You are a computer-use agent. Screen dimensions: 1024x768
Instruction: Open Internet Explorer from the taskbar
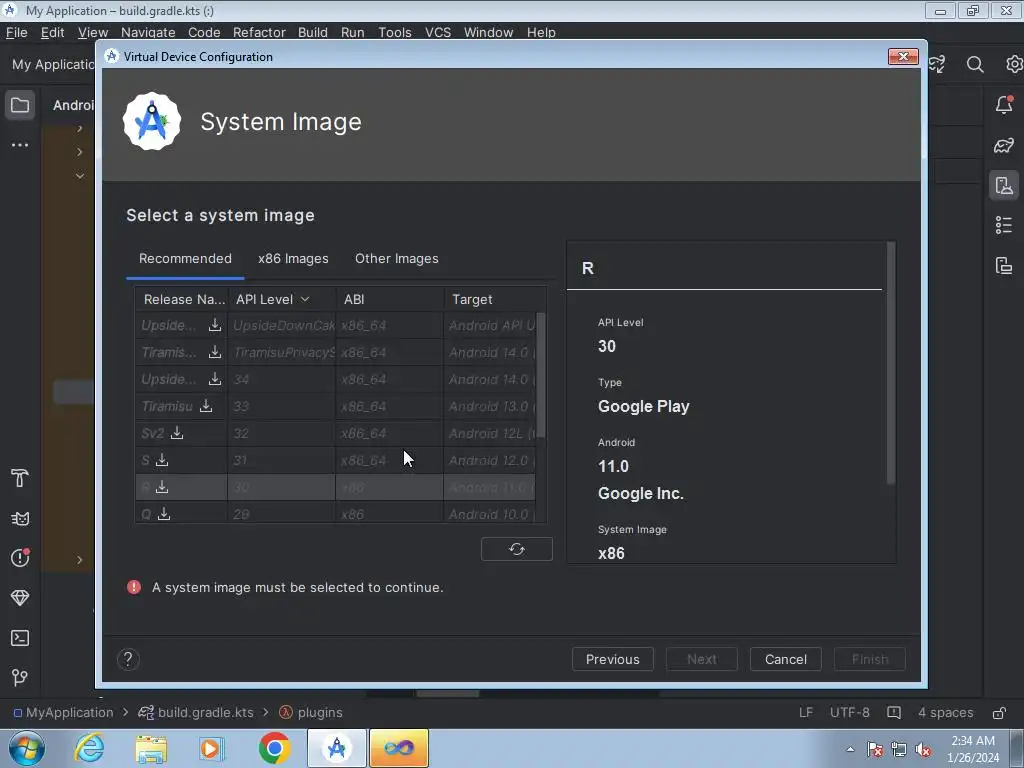89,748
